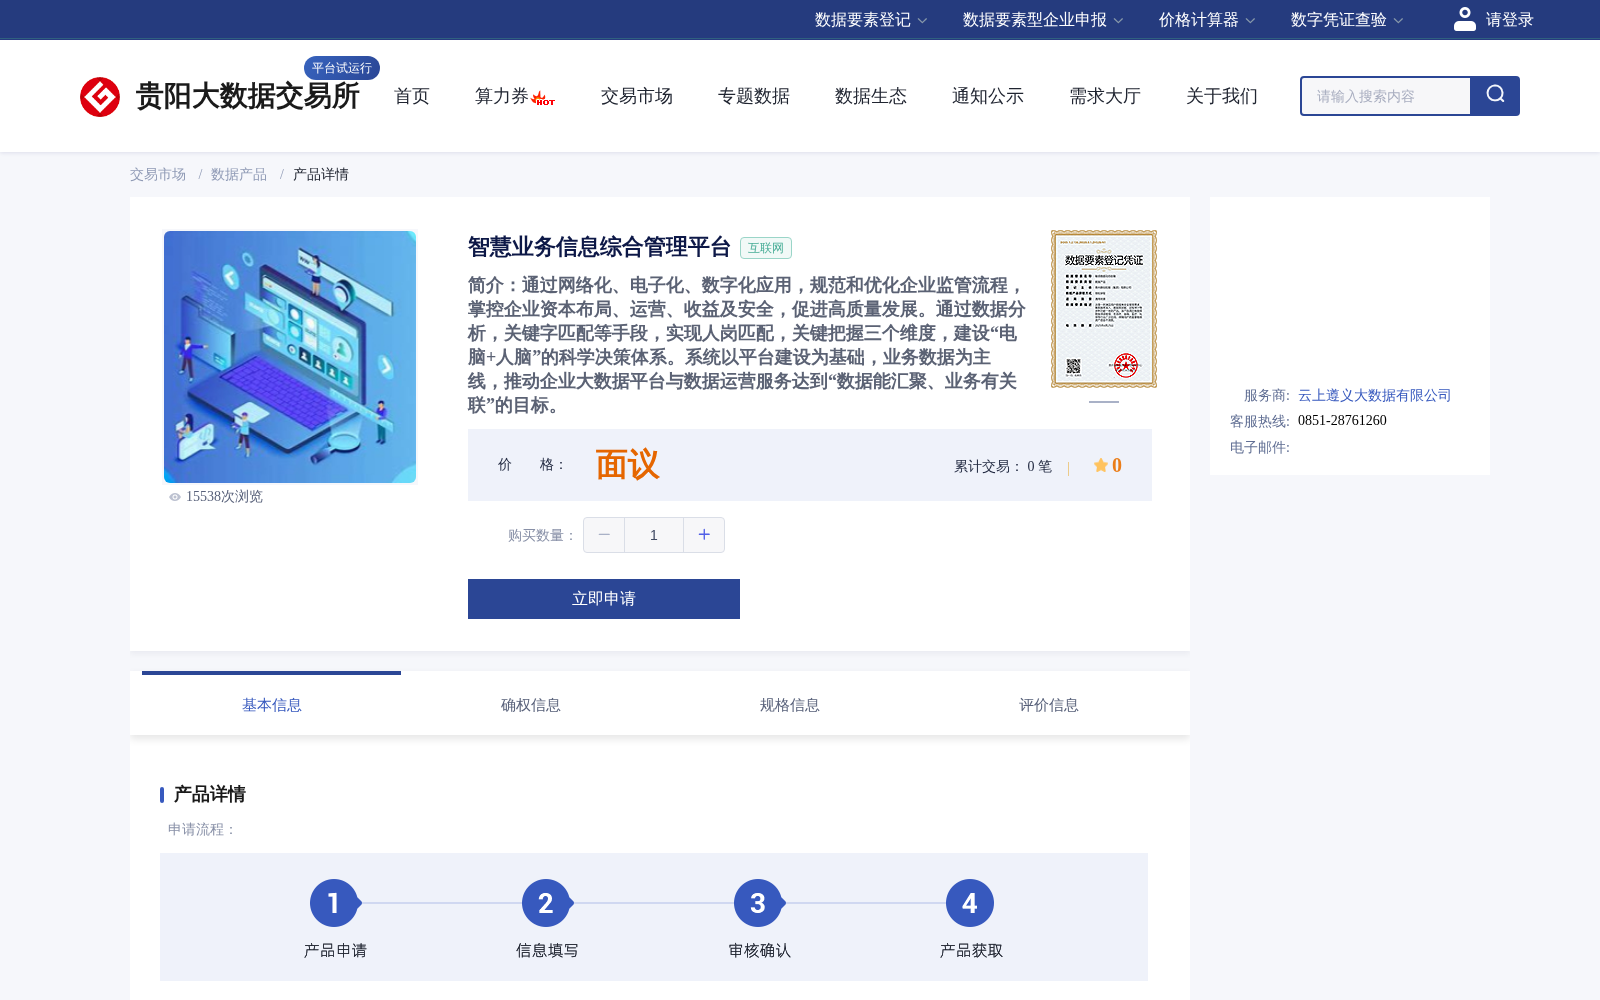Decrease purchase quantity with minus button

(x=604, y=535)
